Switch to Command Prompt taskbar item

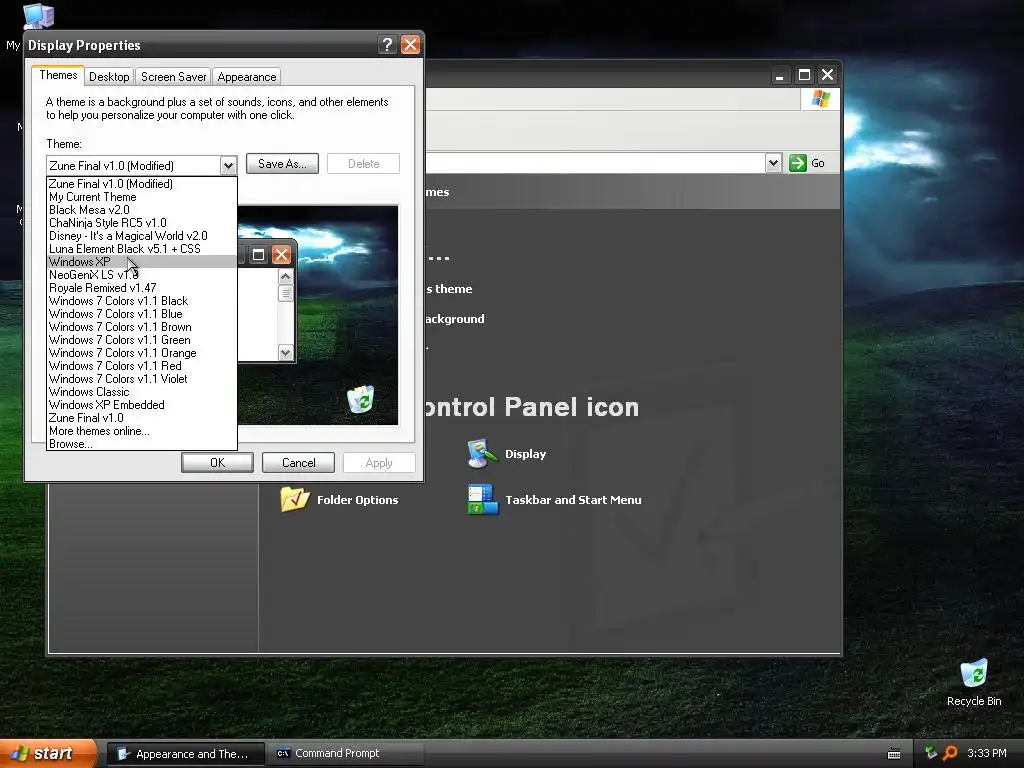[347, 754]
